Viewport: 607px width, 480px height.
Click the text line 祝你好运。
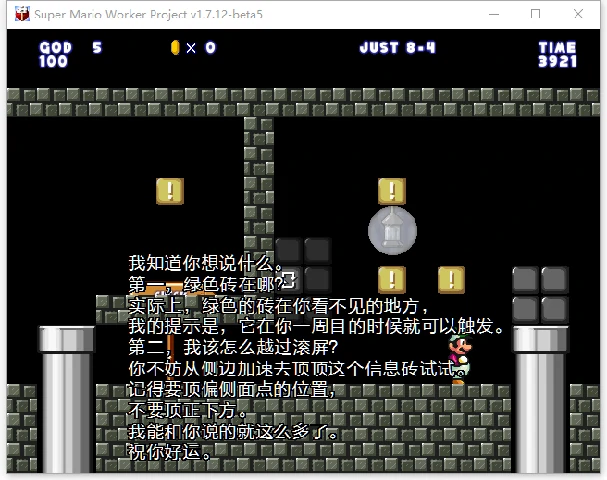[170, 452]
